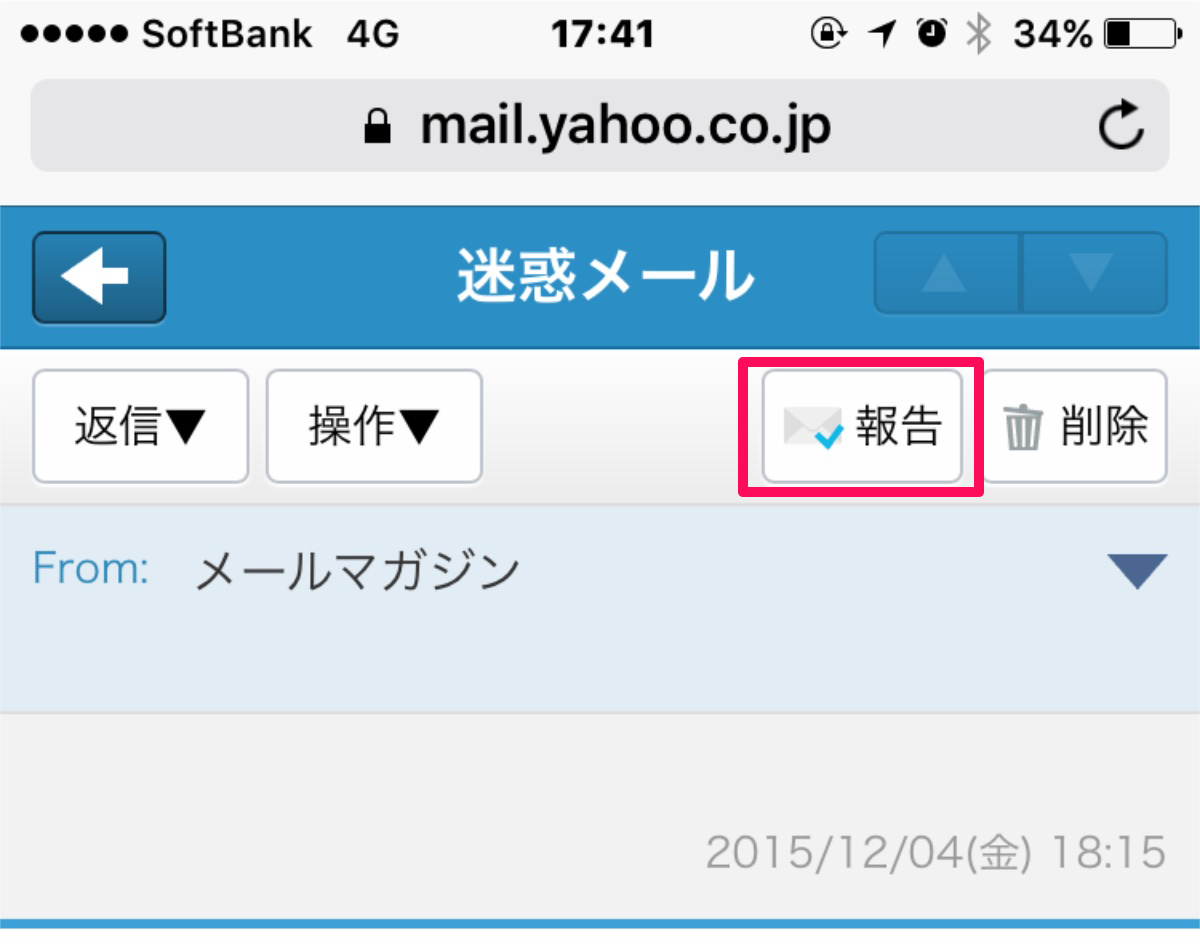Tap the sender name メールマガジン
Image resolution: width=1200 pixels, height=947 pixels.
[357, 572]
